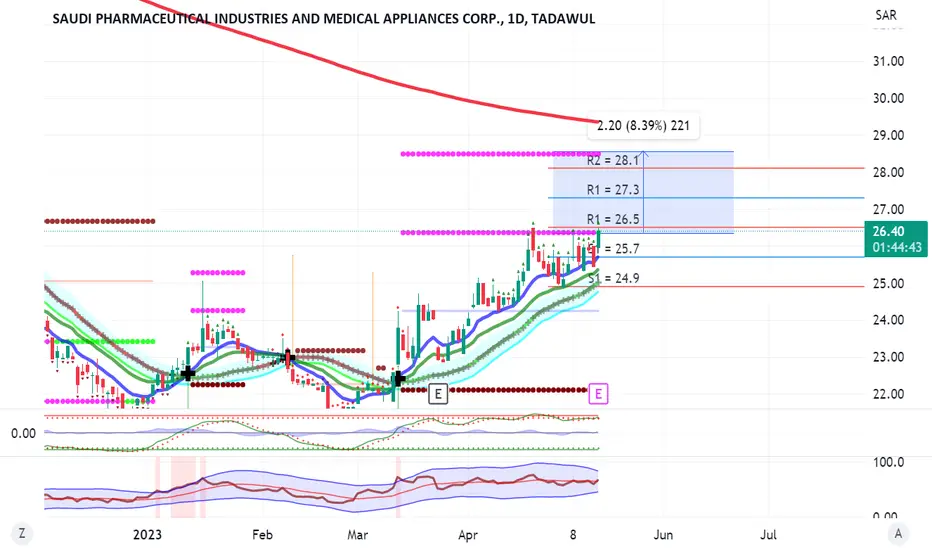Click the 22.00 price axis label
The image size is (932, 550).
pos(888,394)
